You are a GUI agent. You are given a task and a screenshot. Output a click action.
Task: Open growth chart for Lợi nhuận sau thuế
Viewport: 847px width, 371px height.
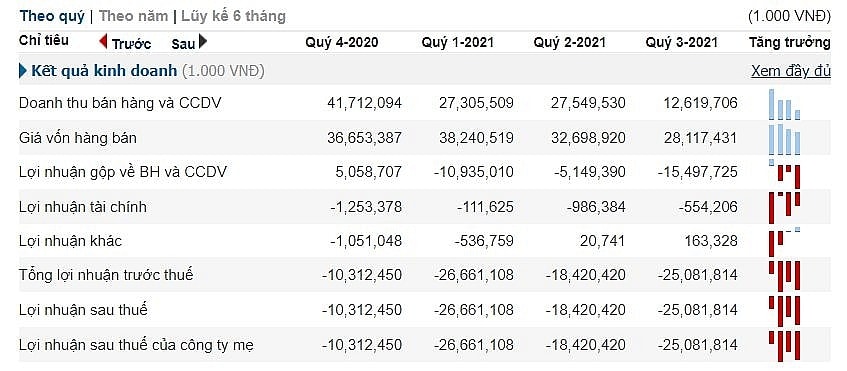[785, 311]
